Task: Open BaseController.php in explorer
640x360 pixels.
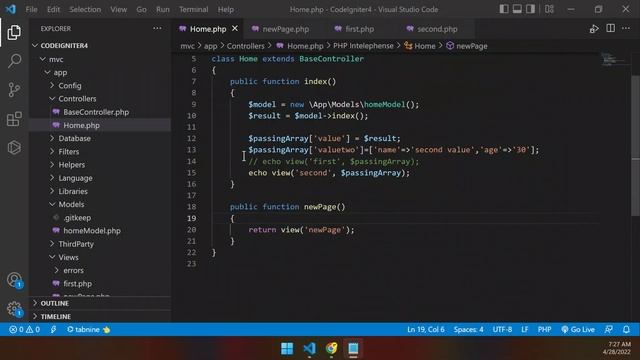Action: 96,112
